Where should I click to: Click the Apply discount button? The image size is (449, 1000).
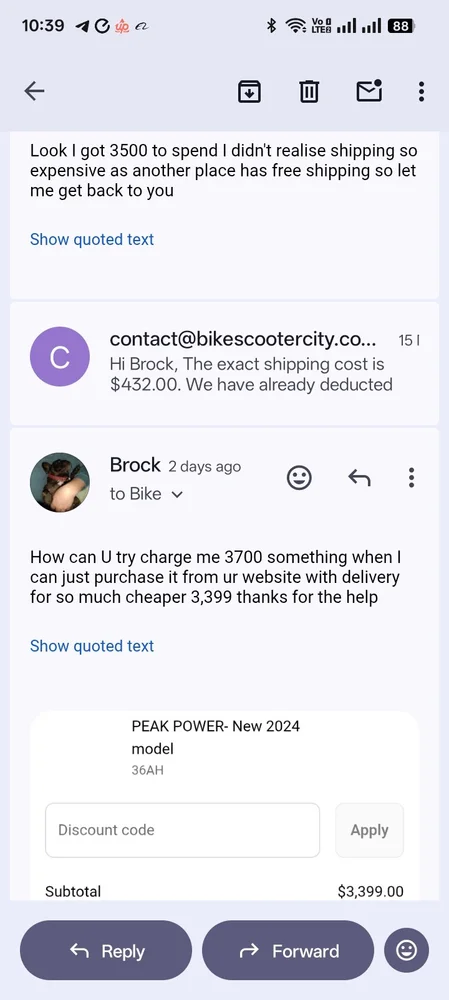coord(369,830)
